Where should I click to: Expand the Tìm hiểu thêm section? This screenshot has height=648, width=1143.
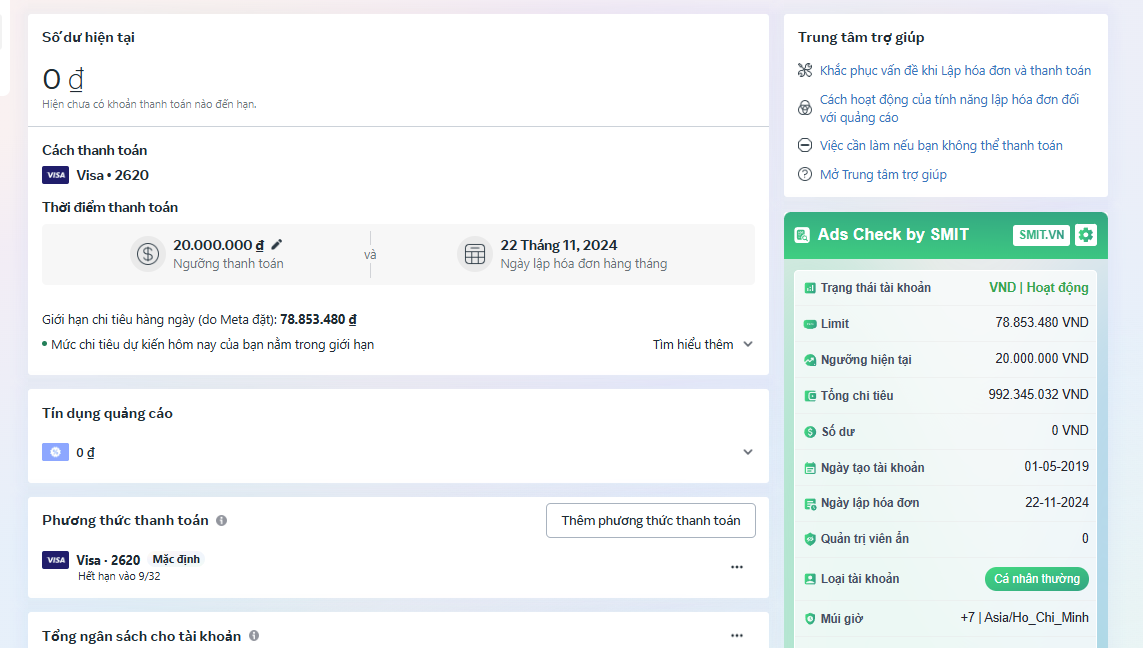[x=702, y=344]
